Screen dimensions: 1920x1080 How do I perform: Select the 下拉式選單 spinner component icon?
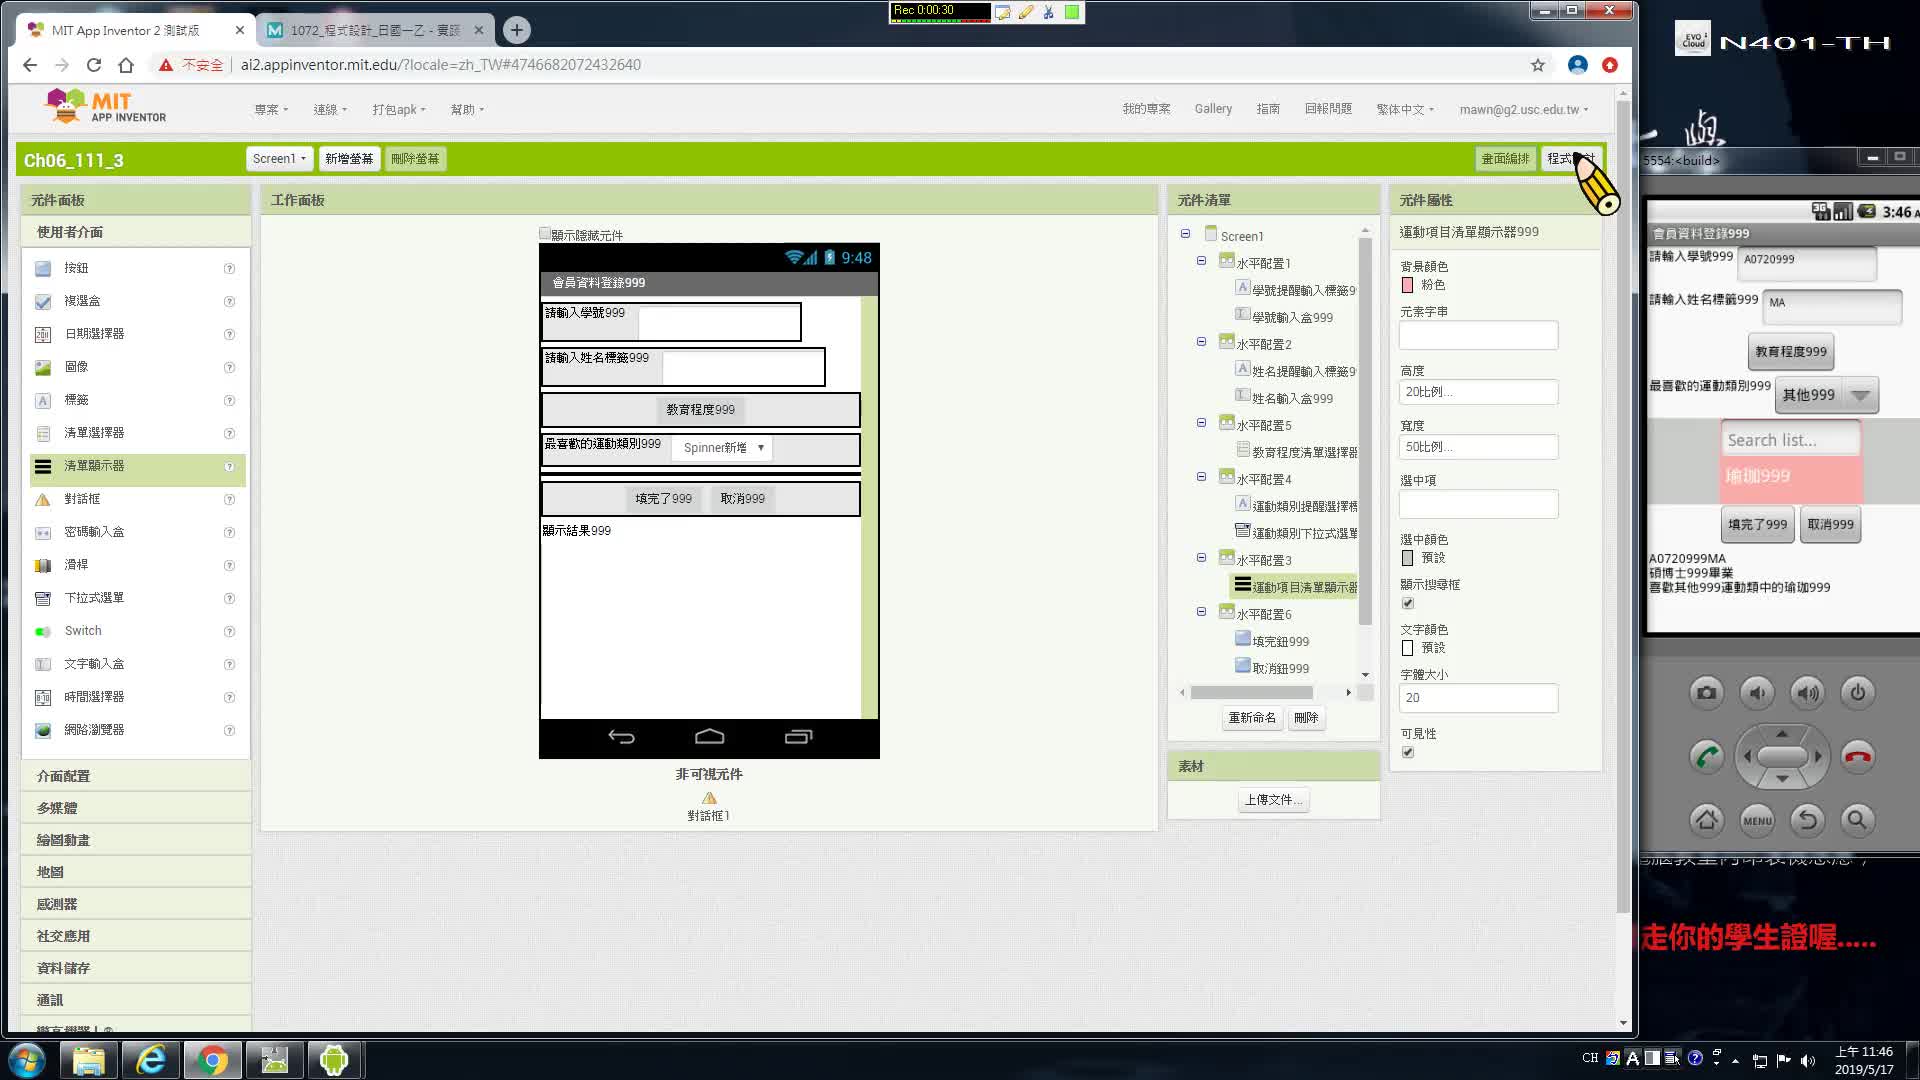[x=43, y=598]
